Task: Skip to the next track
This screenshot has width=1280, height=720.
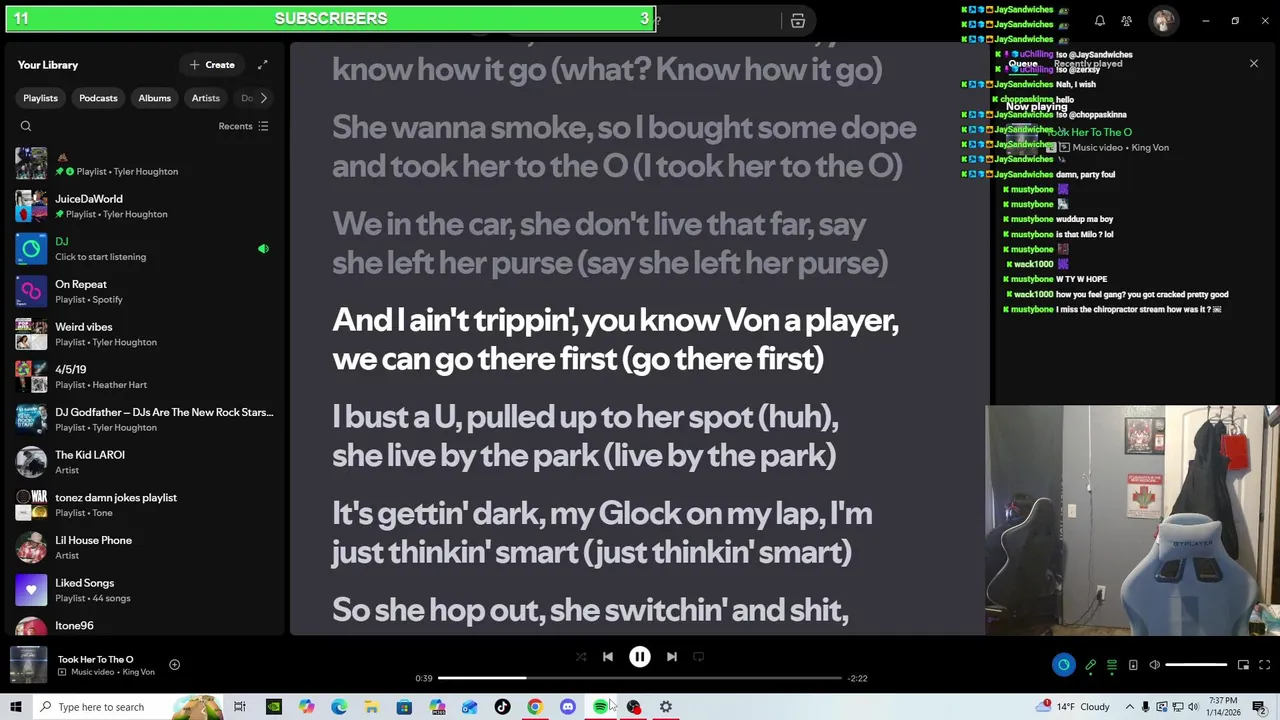Action: (672, 657)
